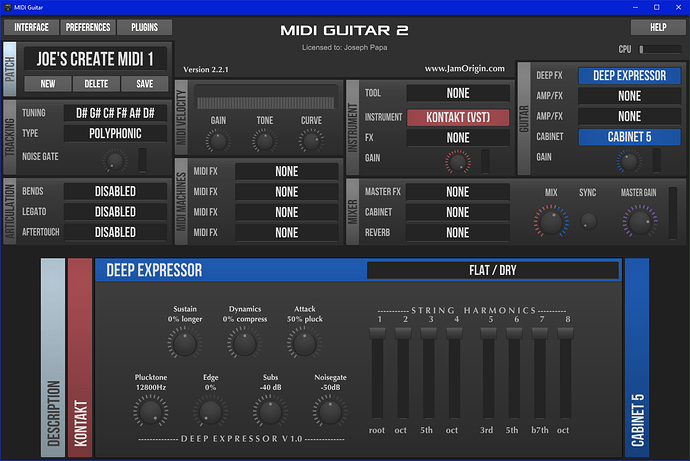The height and width of the screenshot is (461, 690).
Task: Click the Deep Expressor Noisegate knob
Action: point(330,412)
